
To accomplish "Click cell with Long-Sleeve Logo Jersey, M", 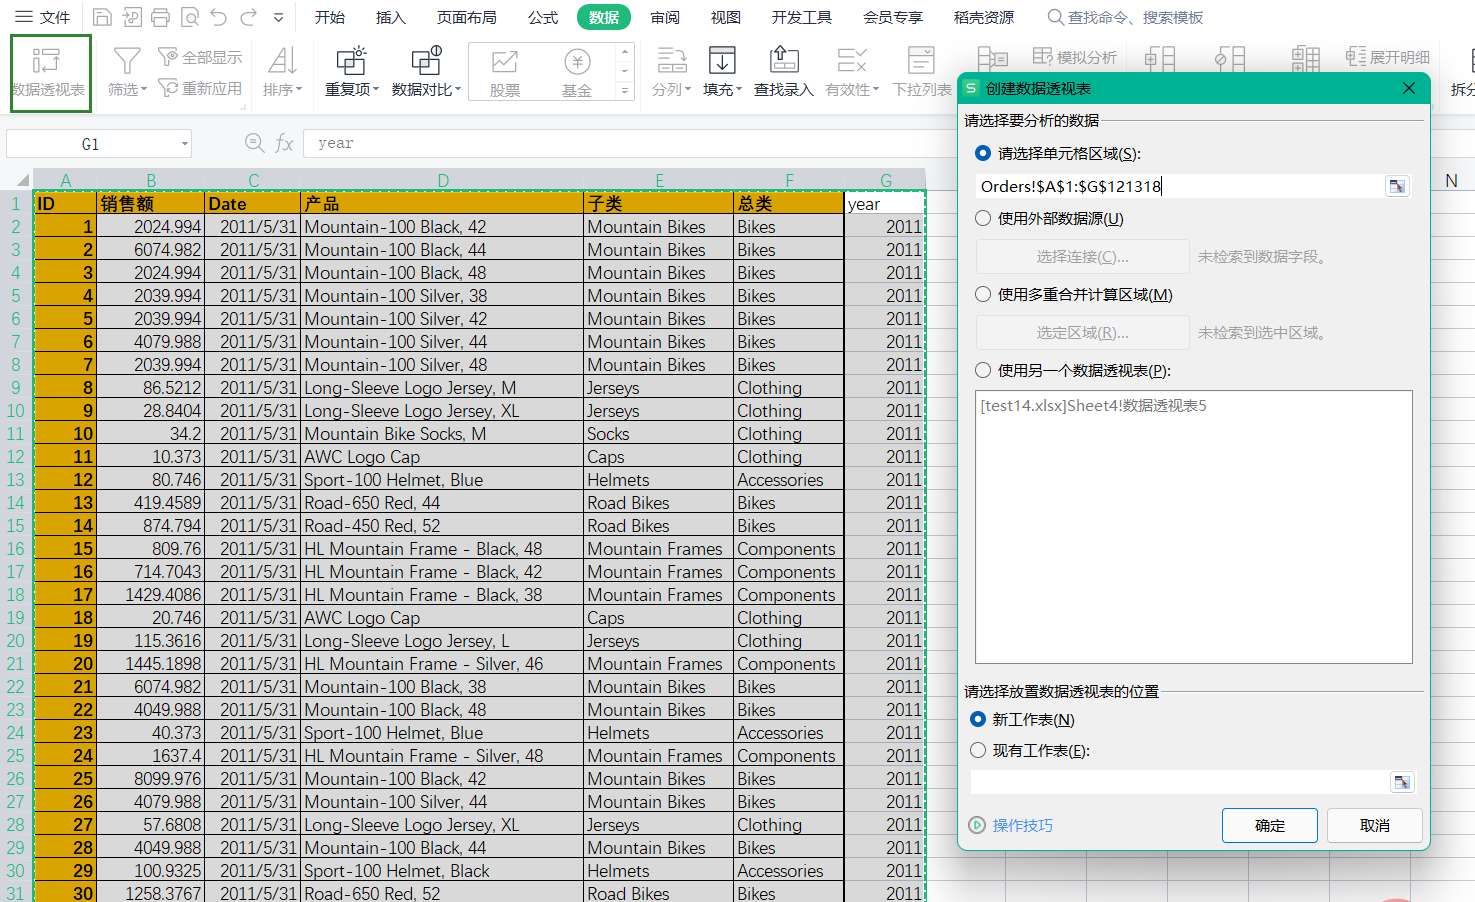I will [442, 388].
